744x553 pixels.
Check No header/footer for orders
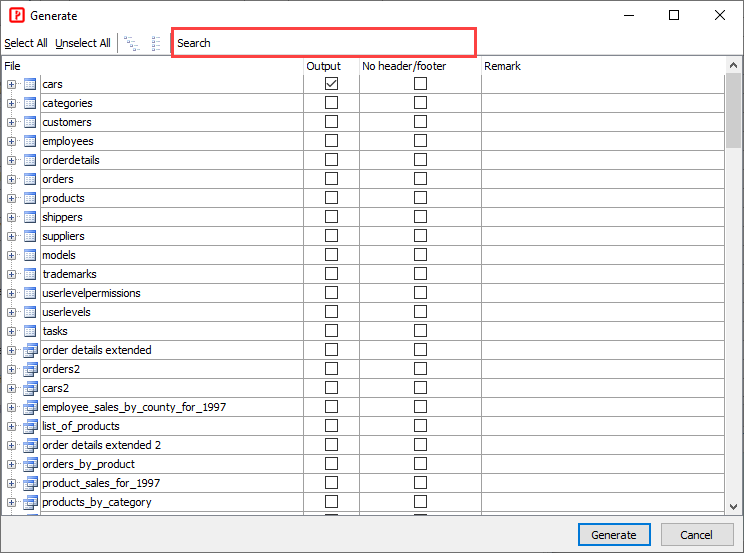coord(420,179)
